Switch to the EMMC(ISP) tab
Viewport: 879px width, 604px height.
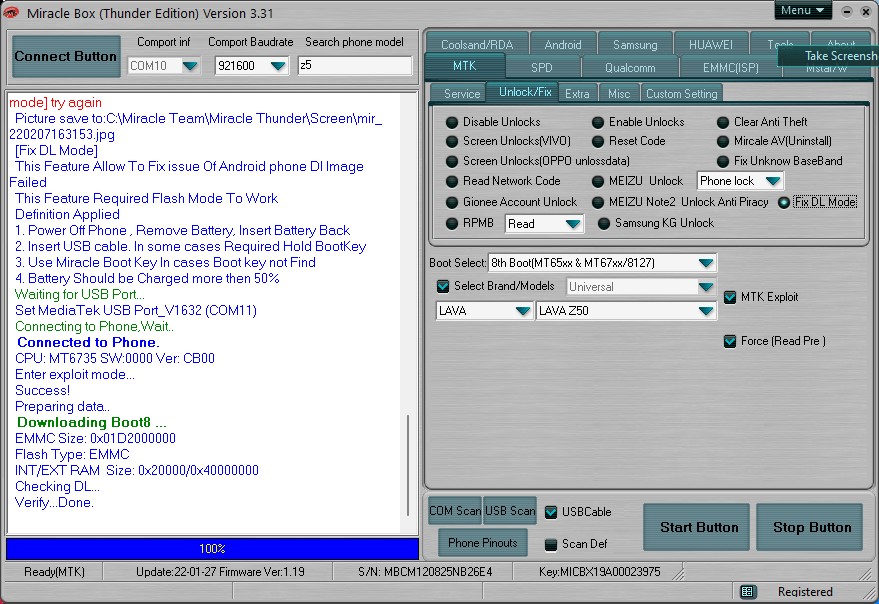pyautogui.click(x=730, y=68)
